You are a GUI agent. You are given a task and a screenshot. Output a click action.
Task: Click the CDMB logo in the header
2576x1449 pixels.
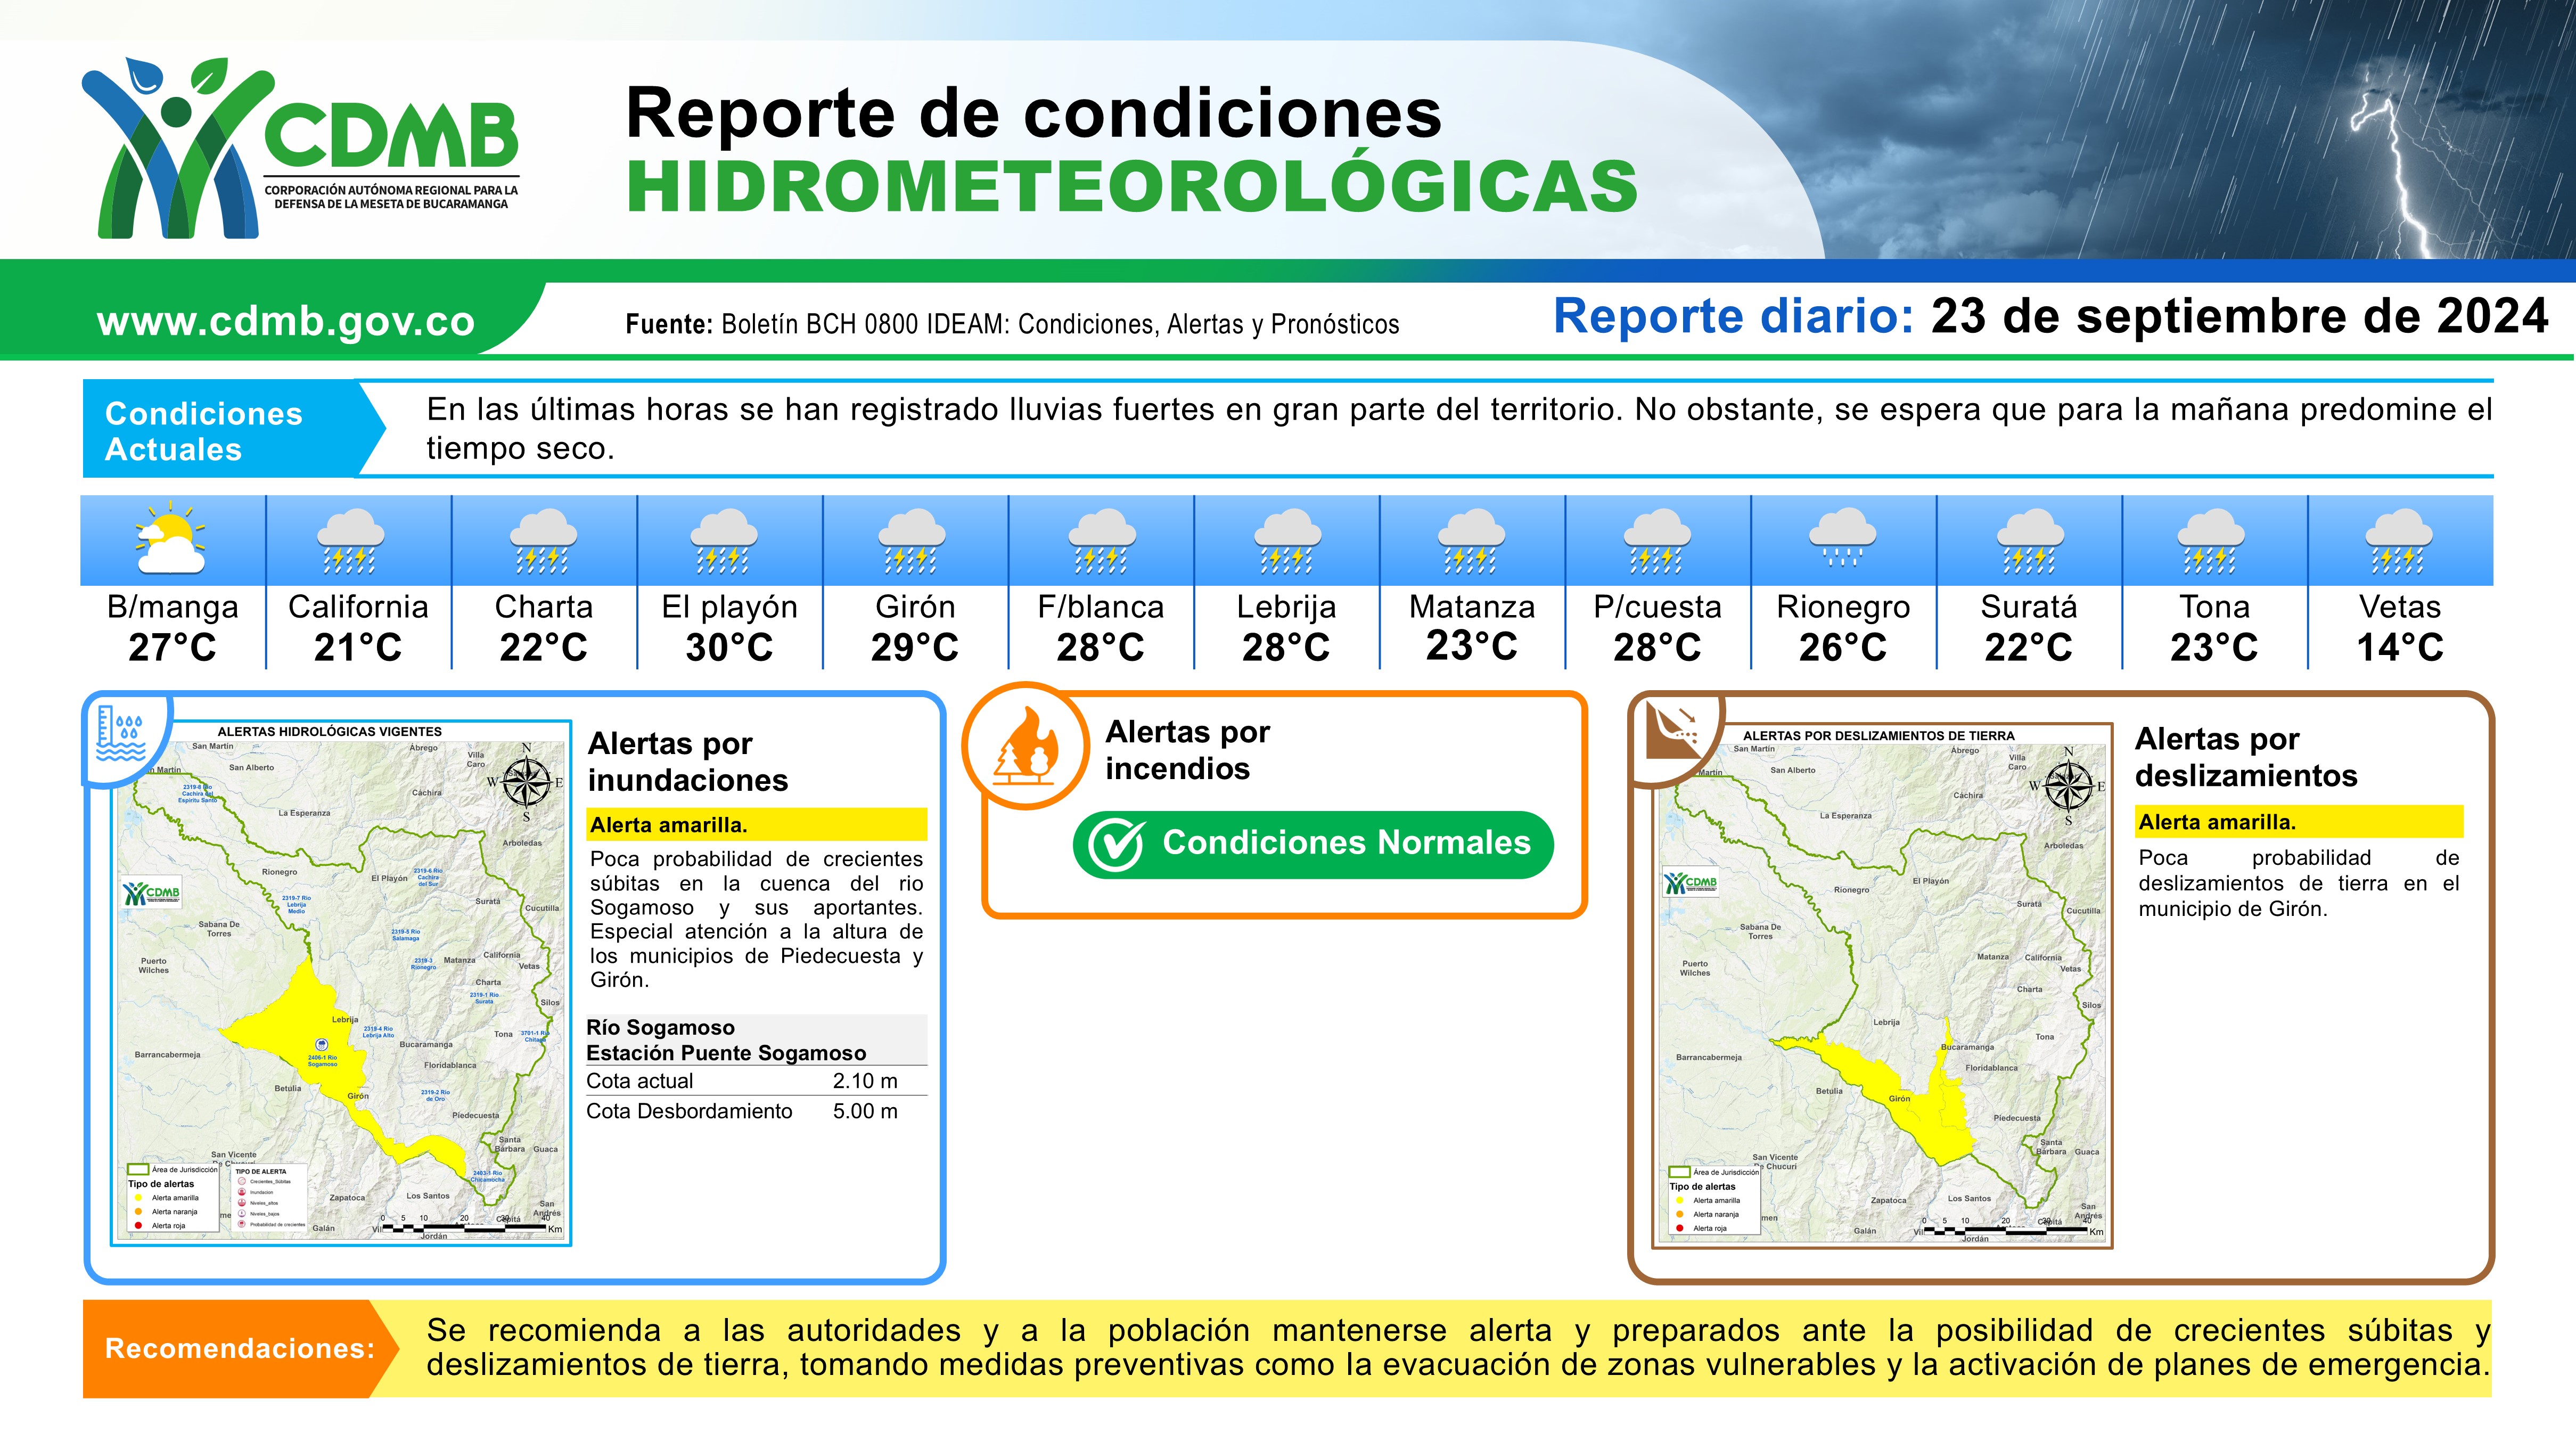[300, 148]
